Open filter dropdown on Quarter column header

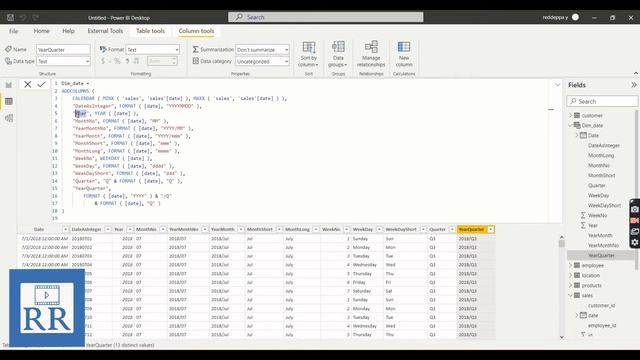[452, 229]
